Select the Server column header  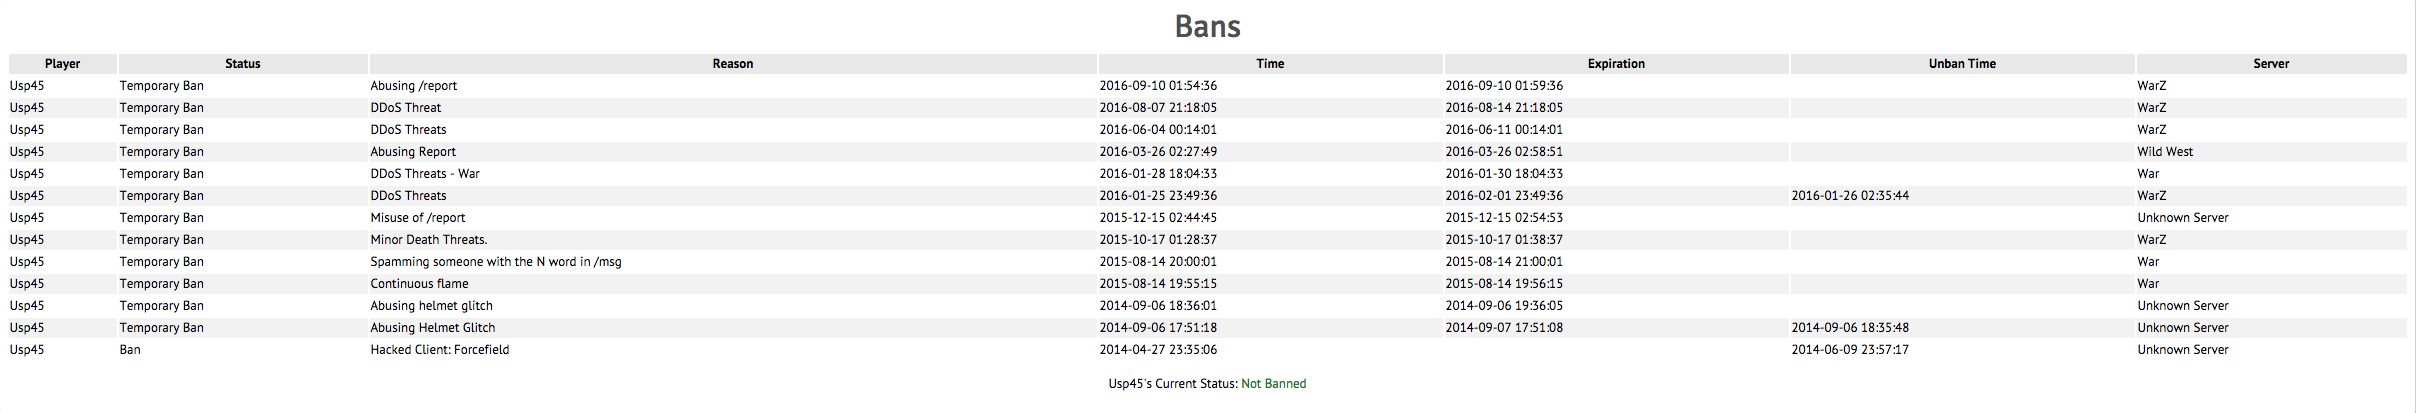click(2271, 64)
